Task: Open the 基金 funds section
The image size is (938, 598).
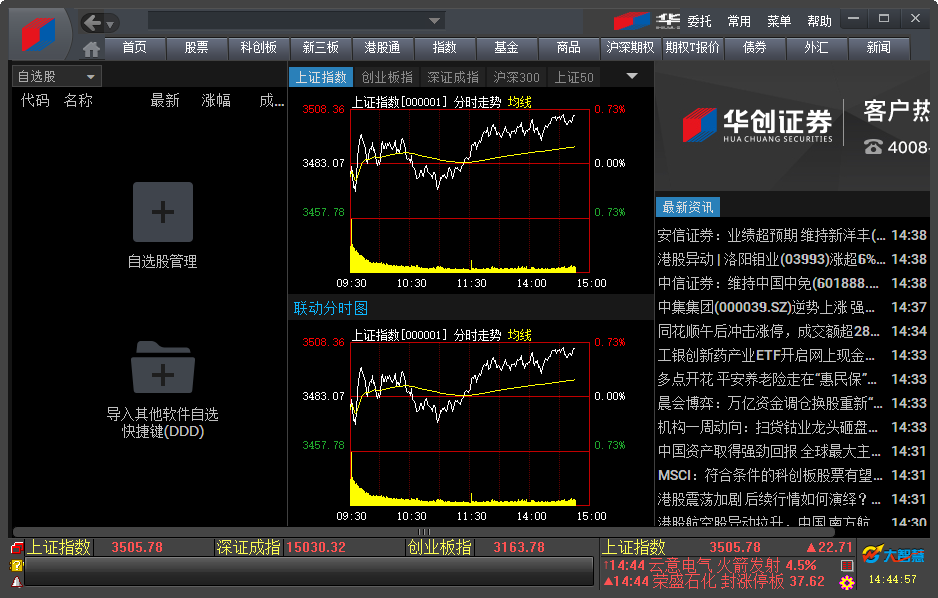Action: 506,47
